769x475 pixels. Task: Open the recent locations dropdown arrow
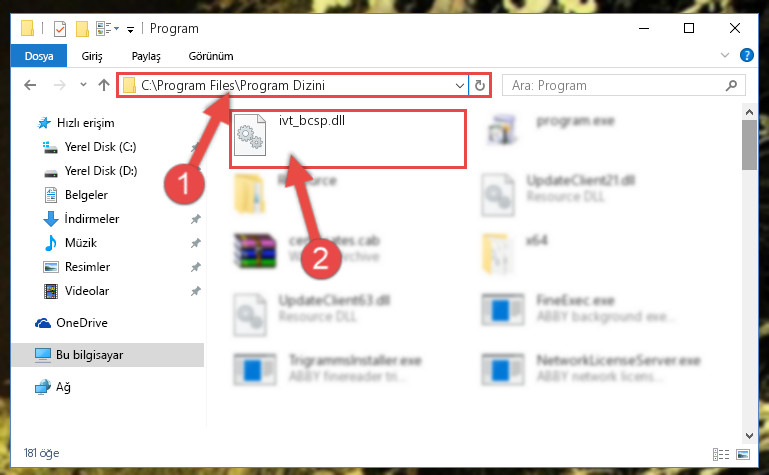click(83, 85)
